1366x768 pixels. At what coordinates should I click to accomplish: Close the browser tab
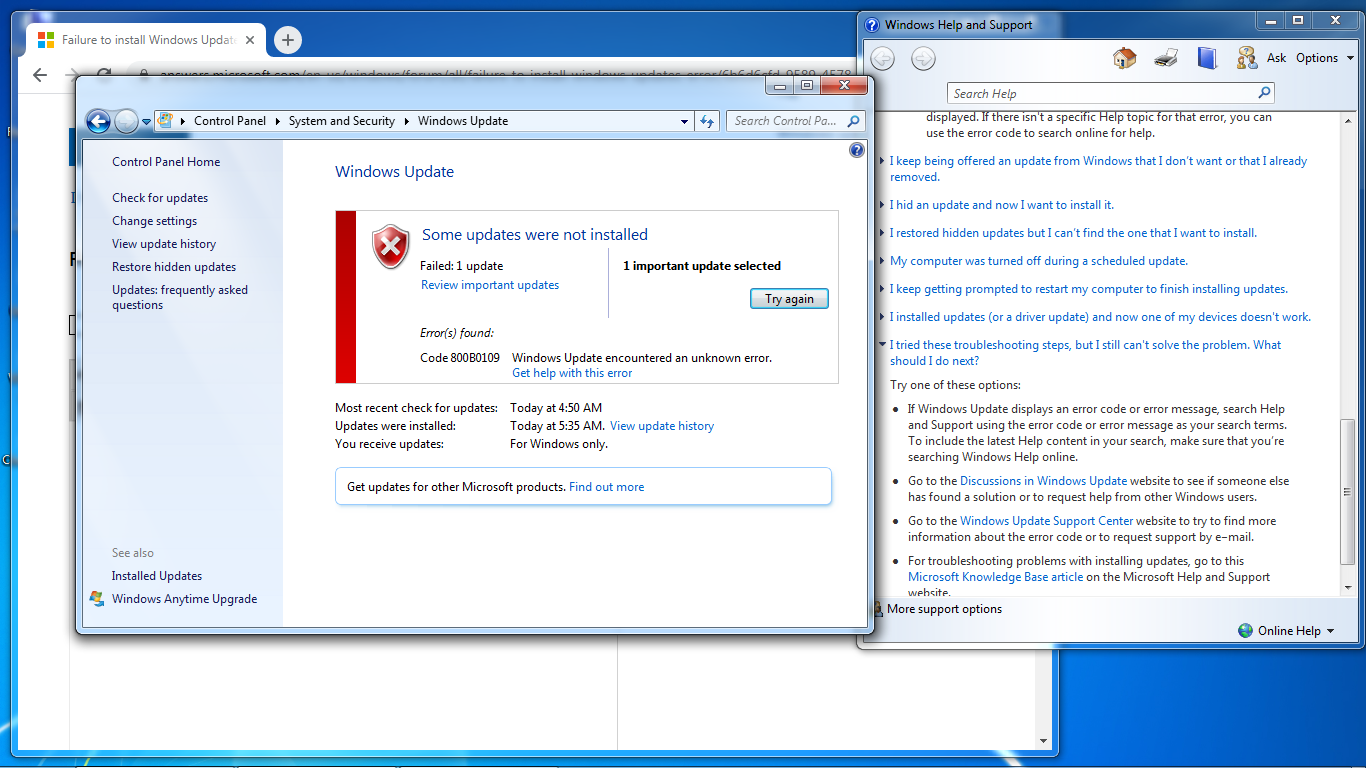250,40
